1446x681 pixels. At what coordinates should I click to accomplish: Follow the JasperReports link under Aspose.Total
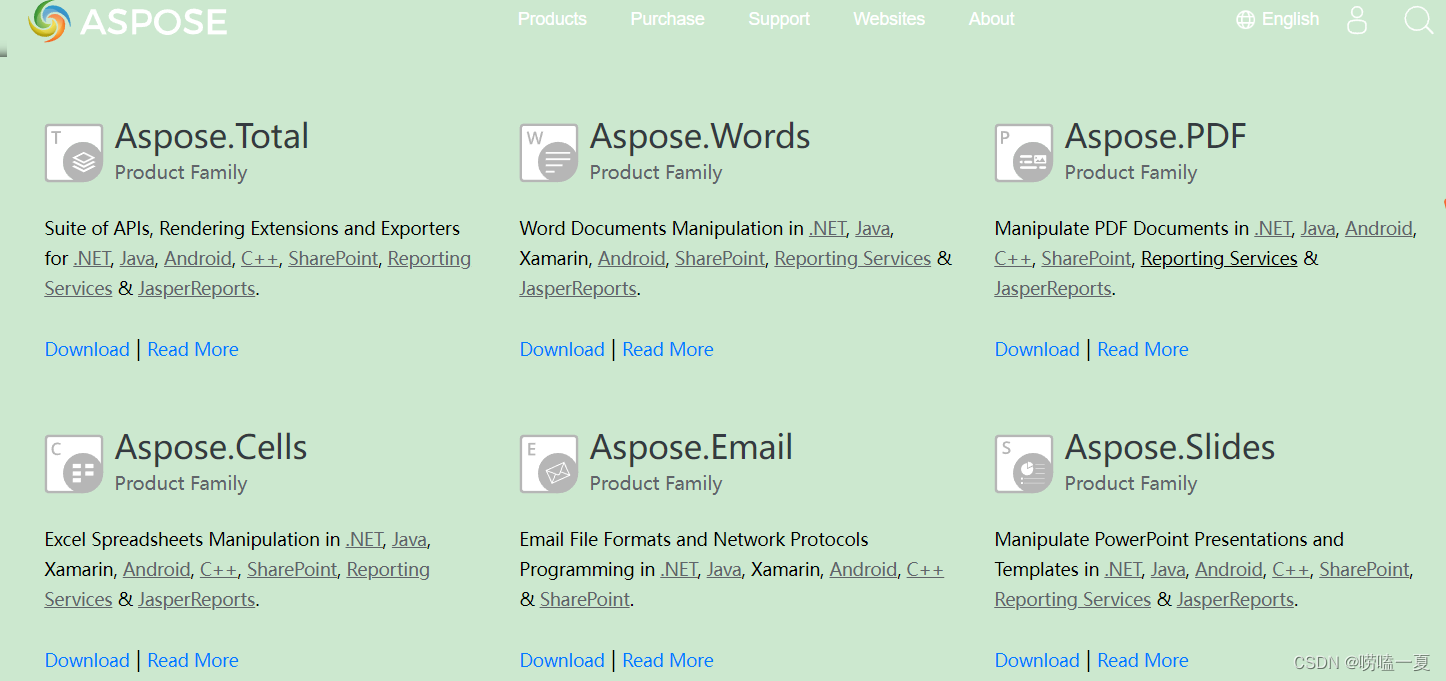[x=197, y=288]
